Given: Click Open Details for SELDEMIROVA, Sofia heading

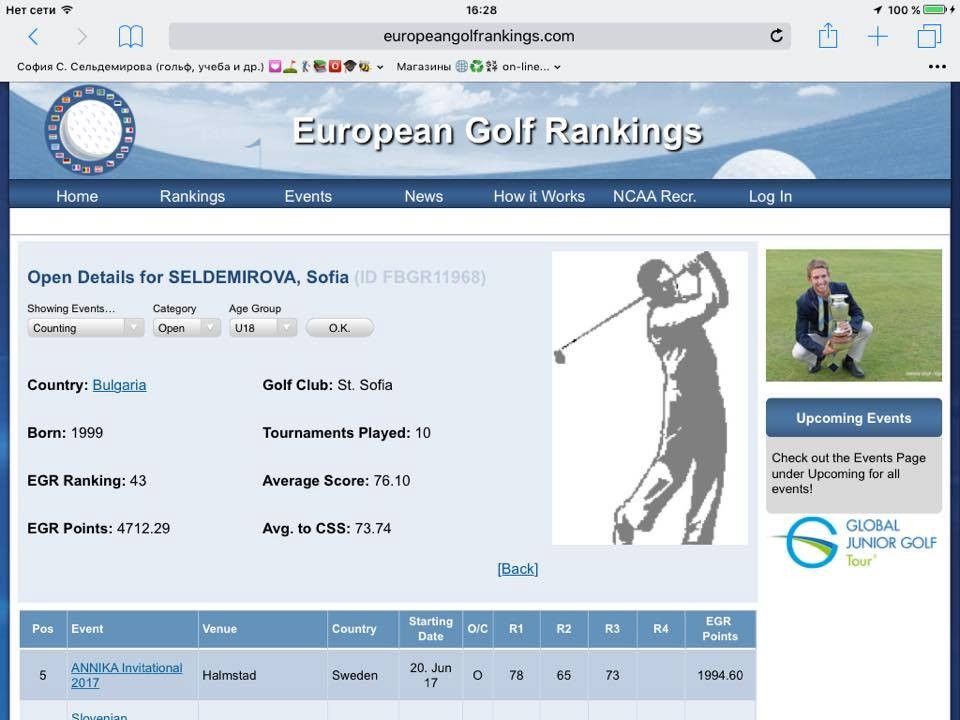Looking at the screenshot, I should pos(188,277).
